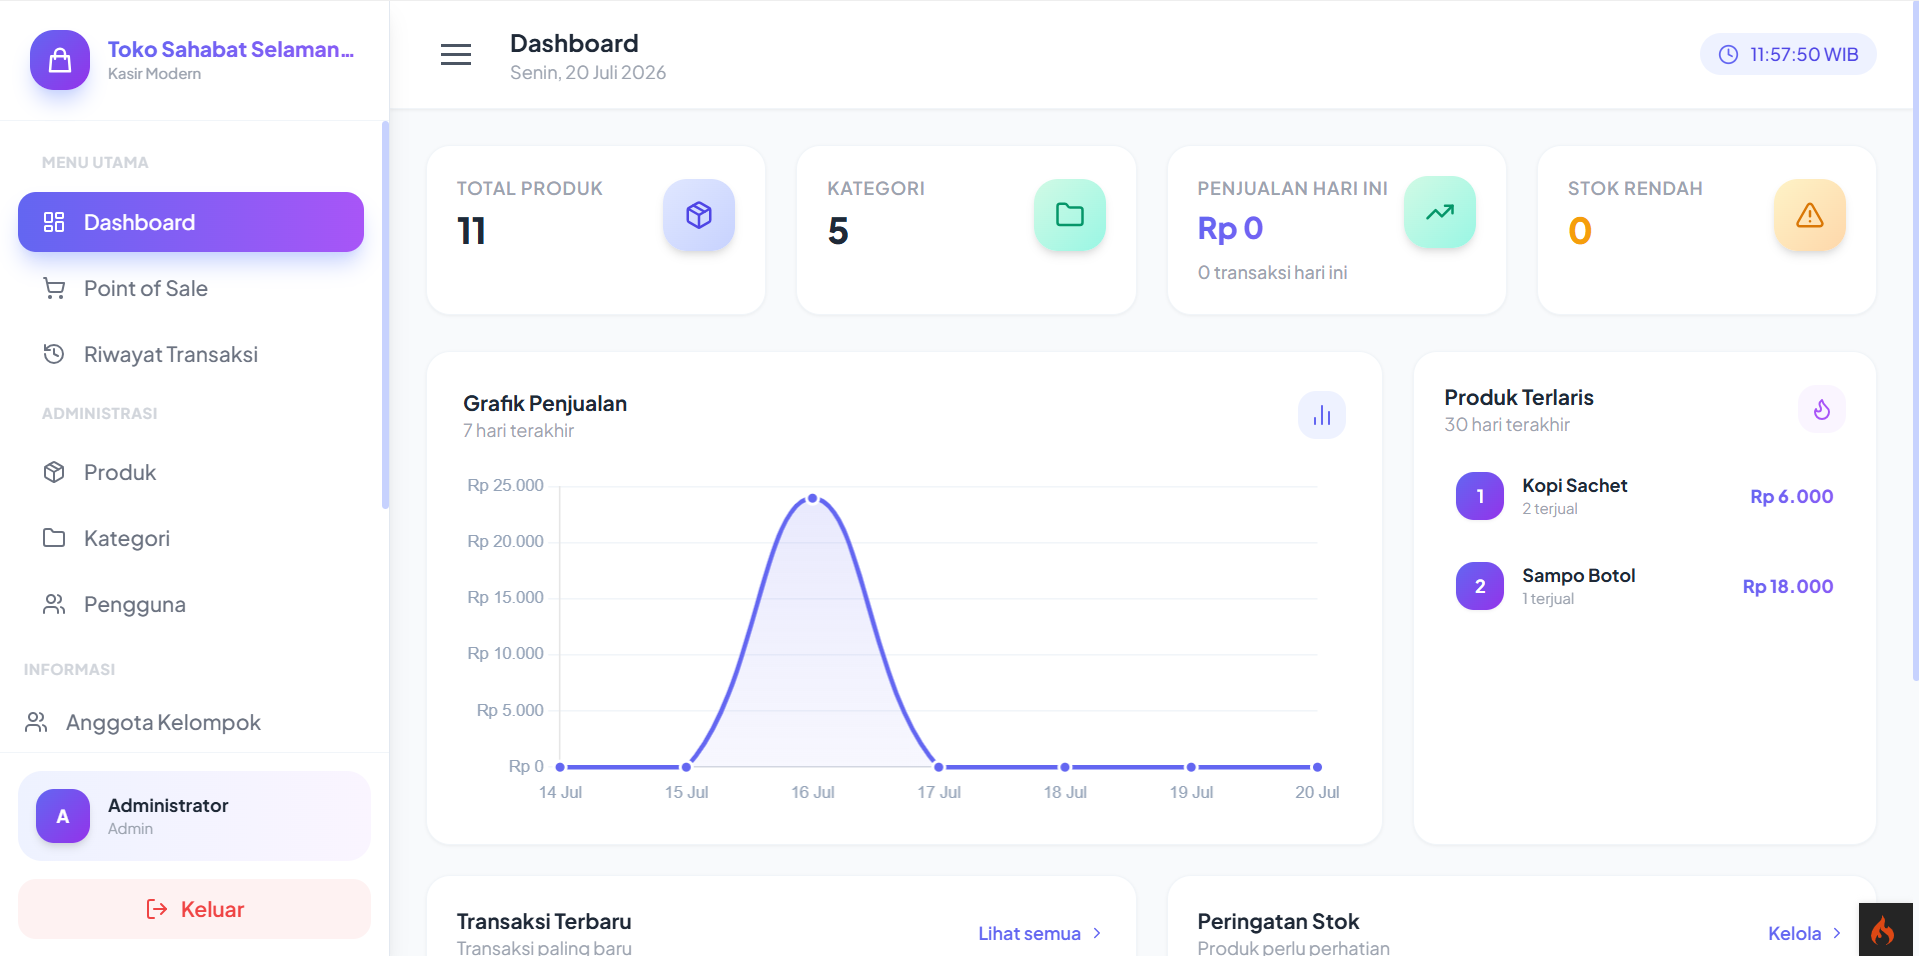The image size is (1919, 956).
Task: Click the Kategori folder card icon
Action: pyautogui.click(x=1070, y=215)
